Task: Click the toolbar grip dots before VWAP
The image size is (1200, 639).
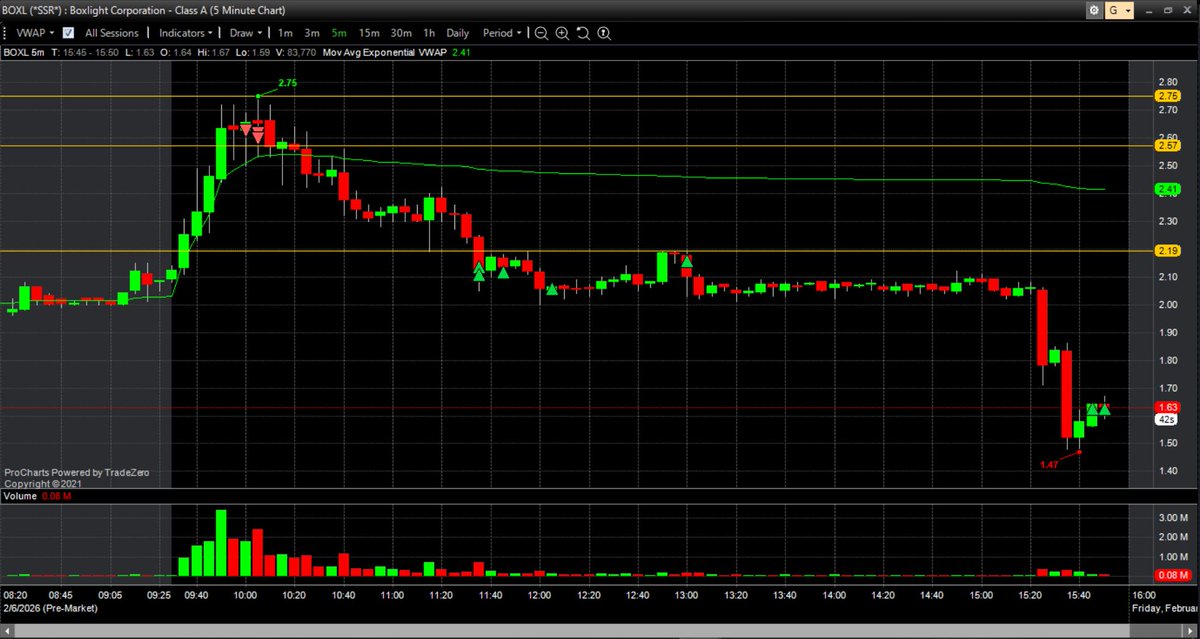Action: coord(6,33)
